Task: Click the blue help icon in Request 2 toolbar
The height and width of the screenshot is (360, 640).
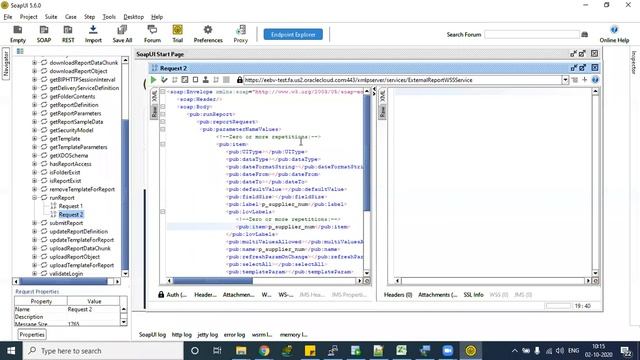Action: pos(595,80)
